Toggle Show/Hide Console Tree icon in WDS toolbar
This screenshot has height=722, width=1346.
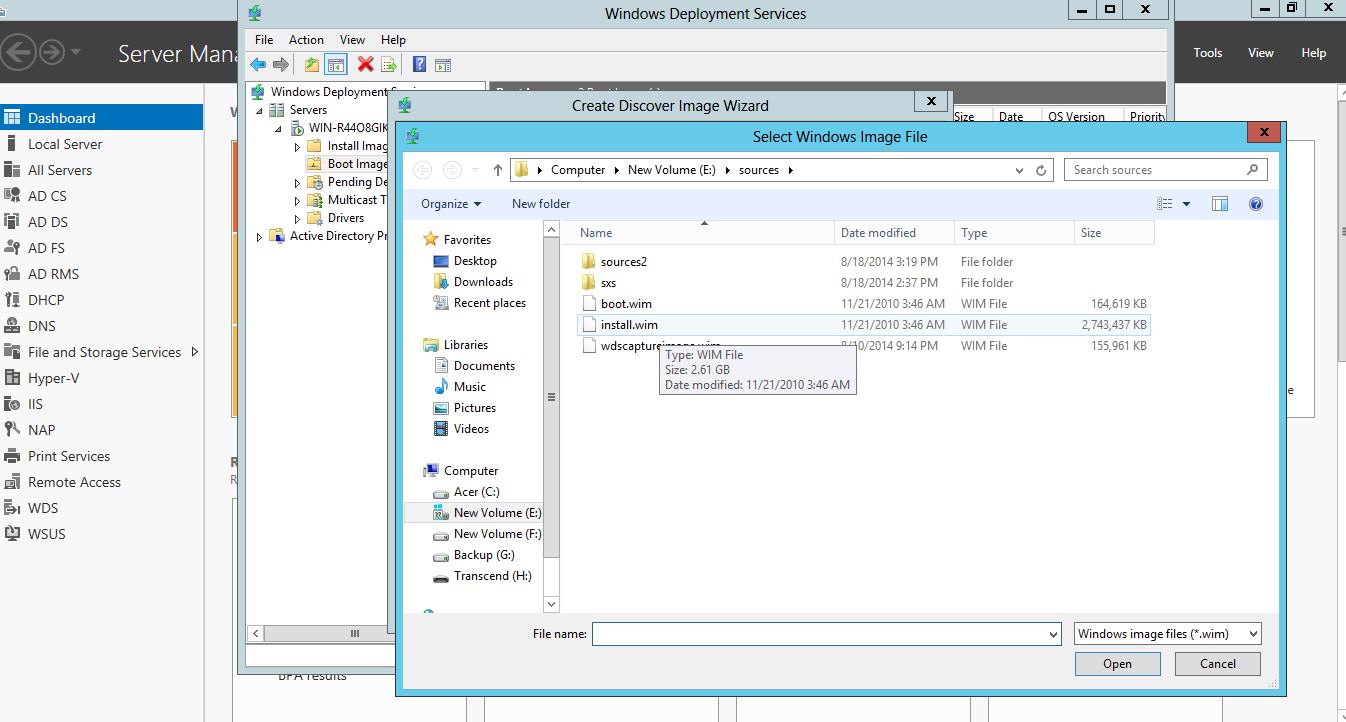coord(336,64)
